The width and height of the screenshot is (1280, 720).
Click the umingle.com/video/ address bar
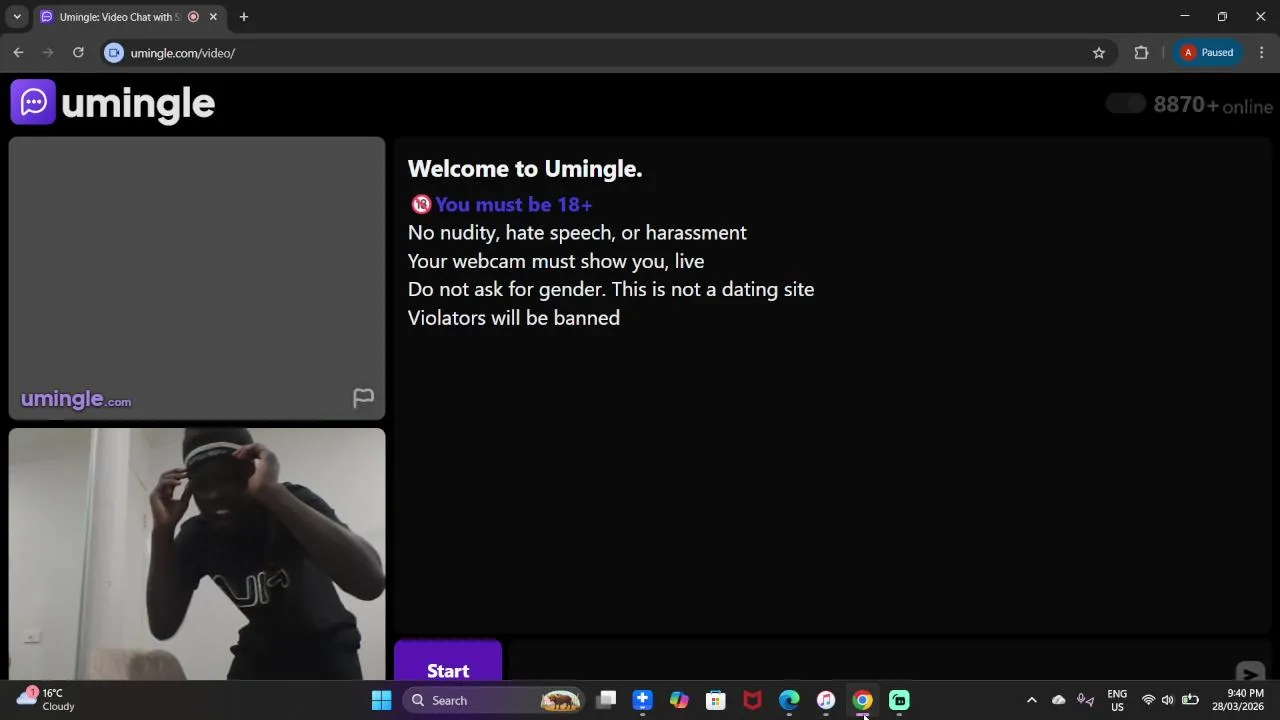click(600, 53)
